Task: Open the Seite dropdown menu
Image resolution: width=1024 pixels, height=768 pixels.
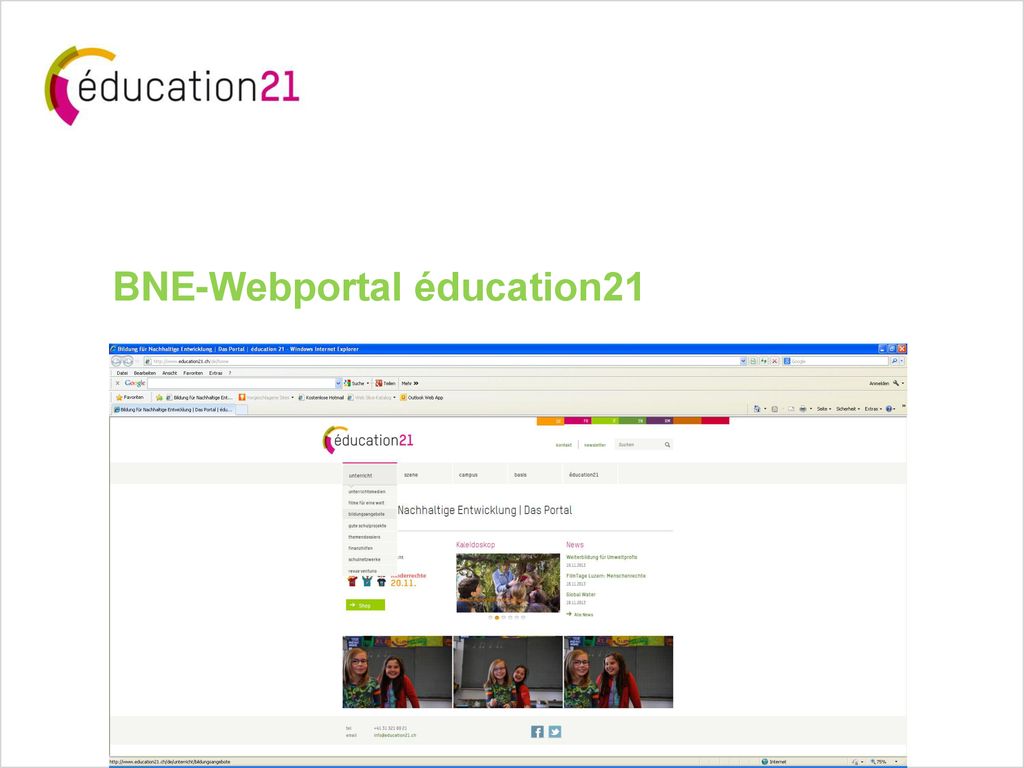Action: click(824, 409)
